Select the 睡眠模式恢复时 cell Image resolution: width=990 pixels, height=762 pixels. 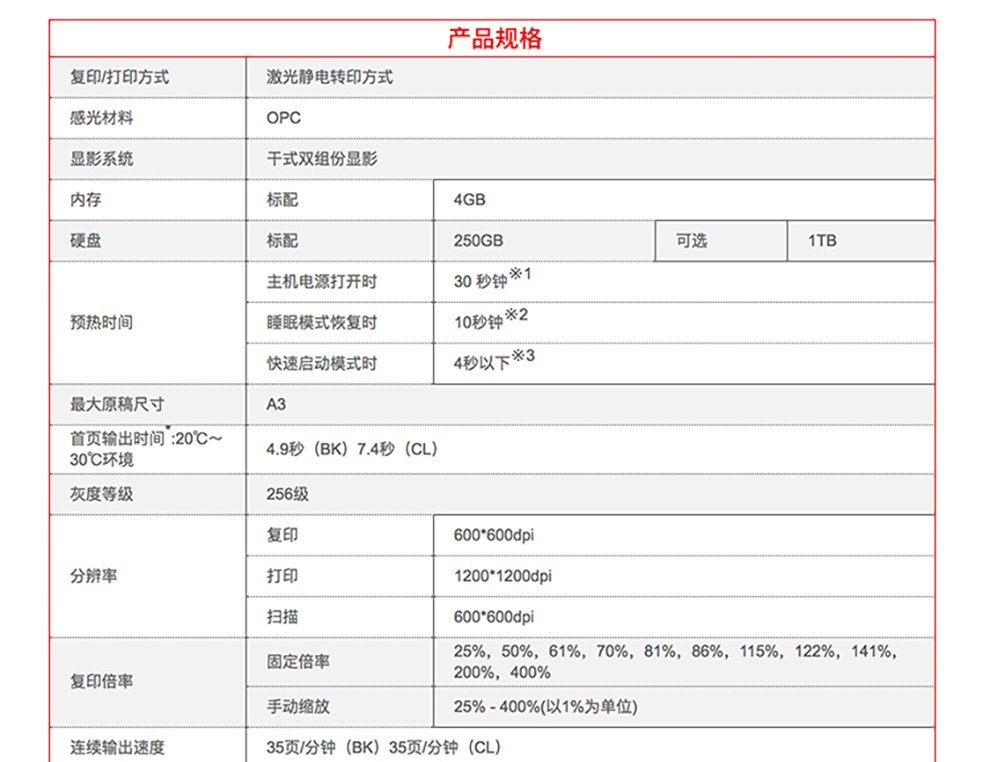pyautogui.click(x=321, y=323)
